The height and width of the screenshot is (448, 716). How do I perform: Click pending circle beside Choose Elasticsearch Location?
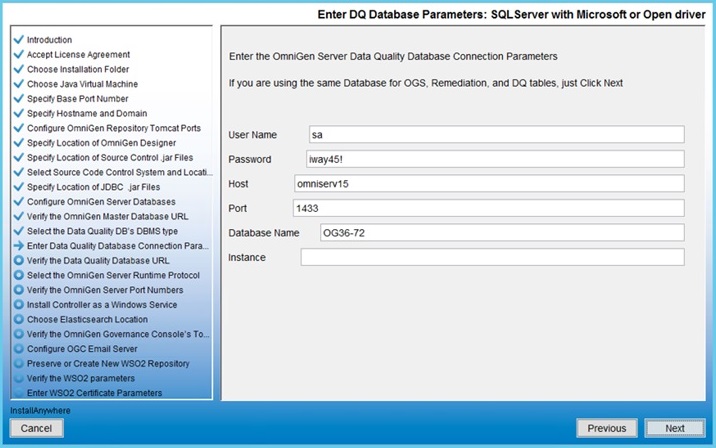tap(19, 319)
